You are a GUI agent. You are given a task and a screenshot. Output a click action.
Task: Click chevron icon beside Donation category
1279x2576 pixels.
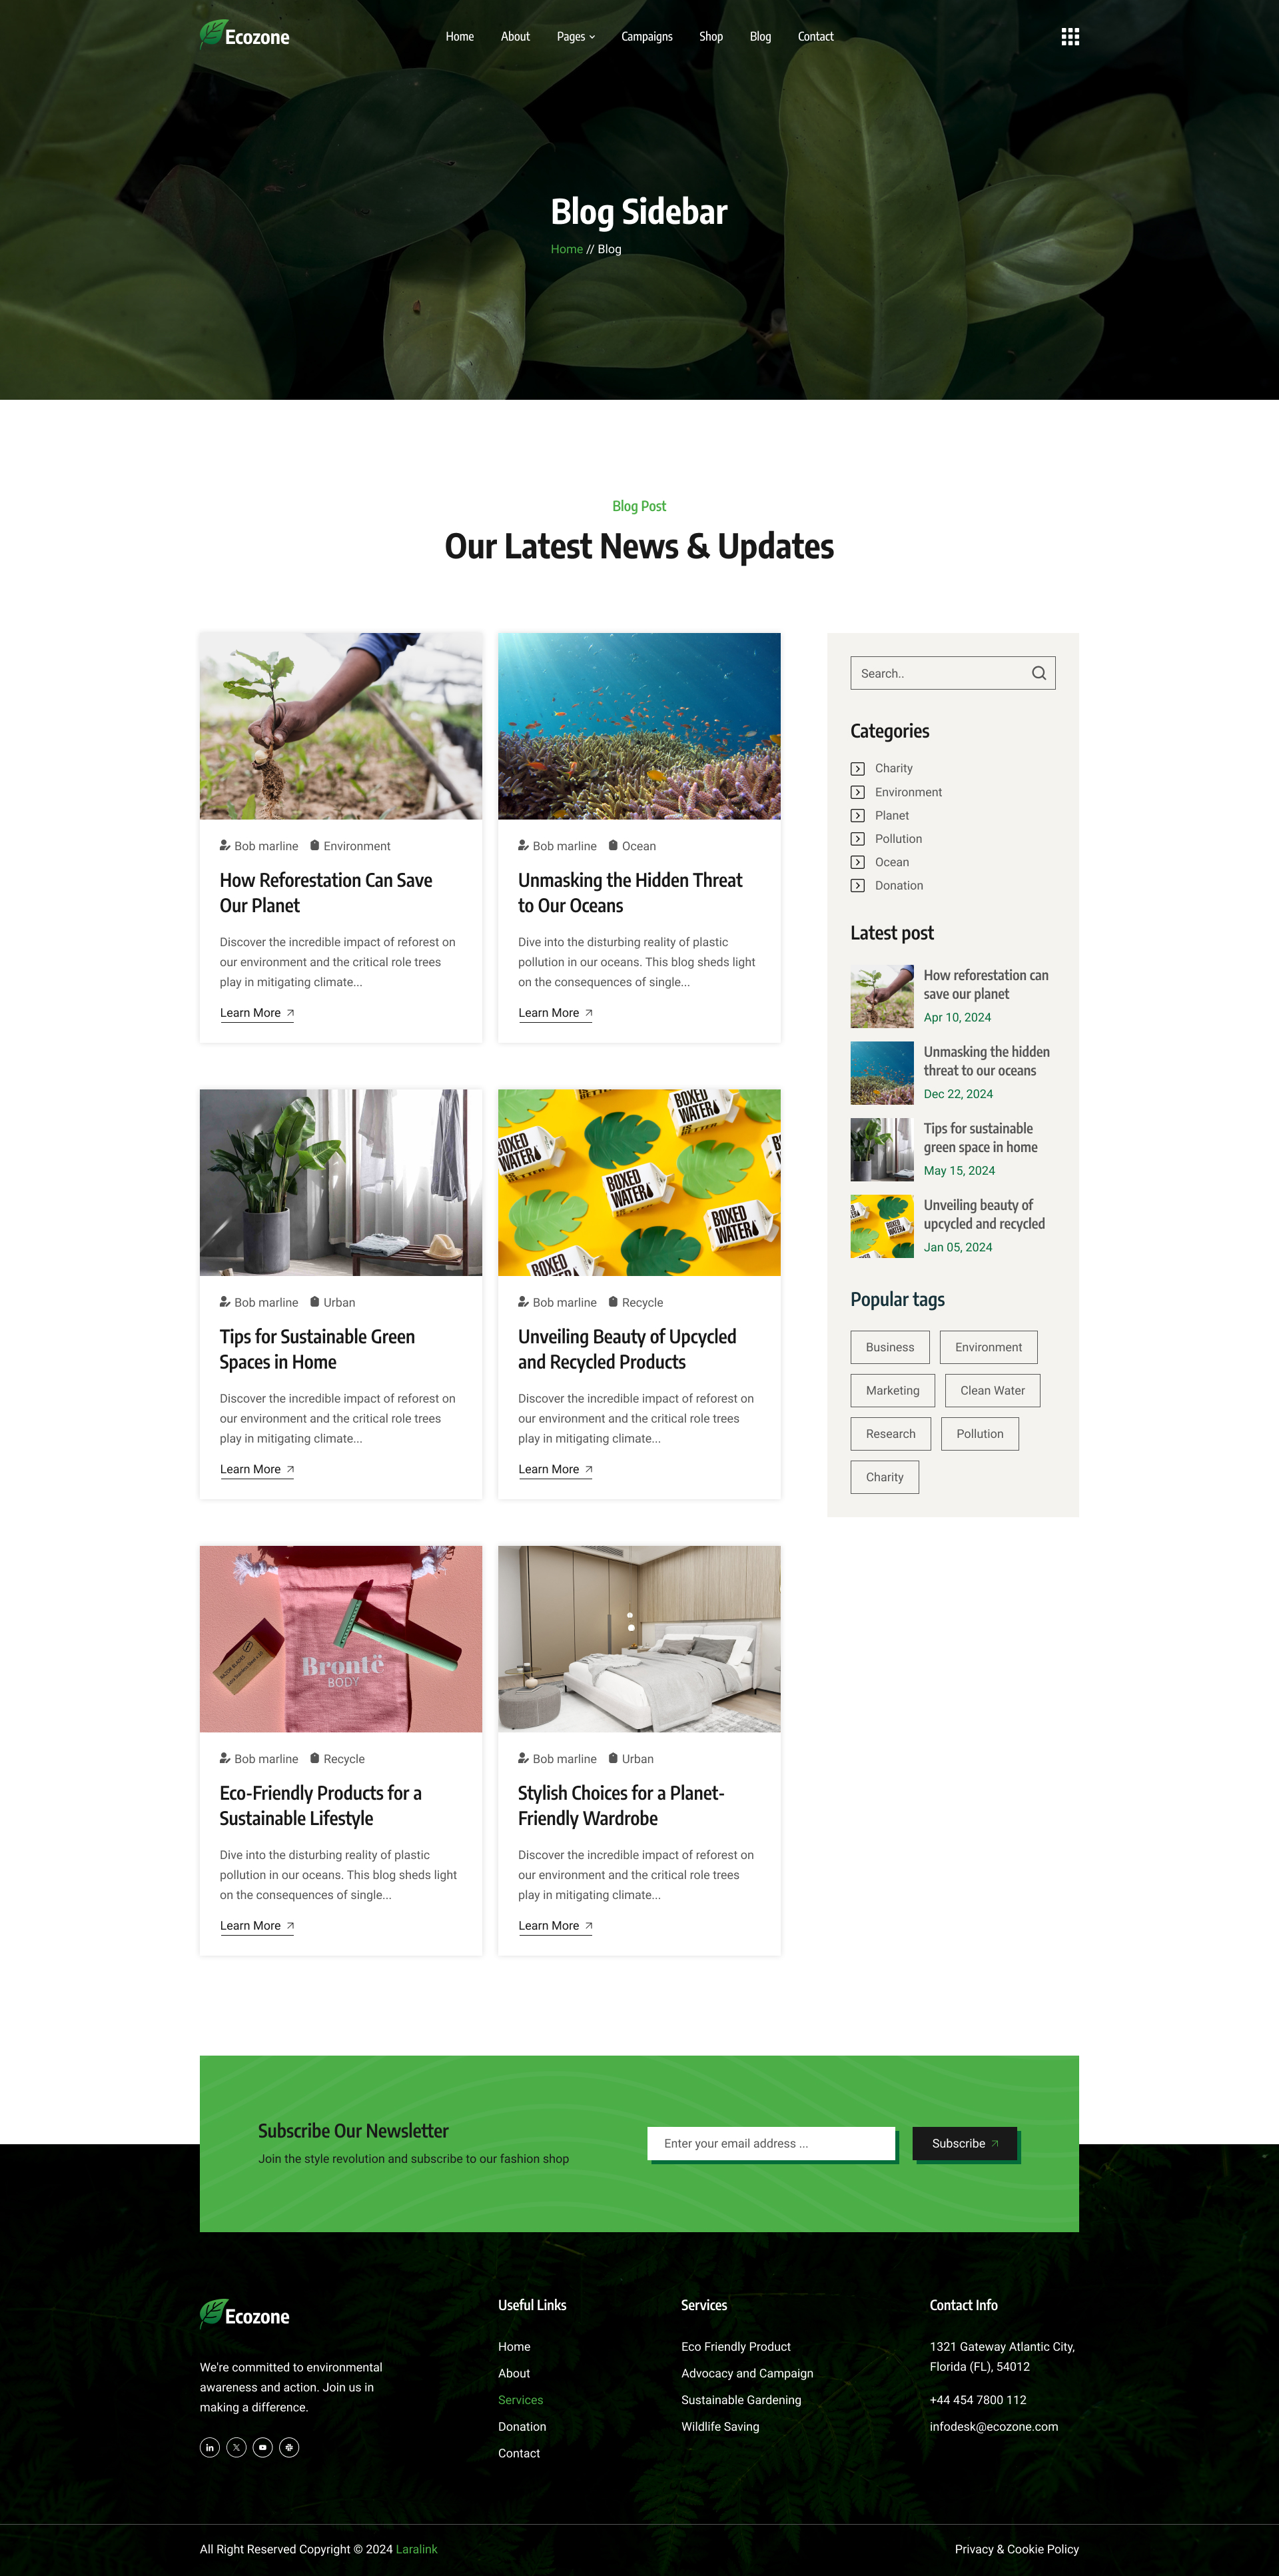[x=858, y=886]
